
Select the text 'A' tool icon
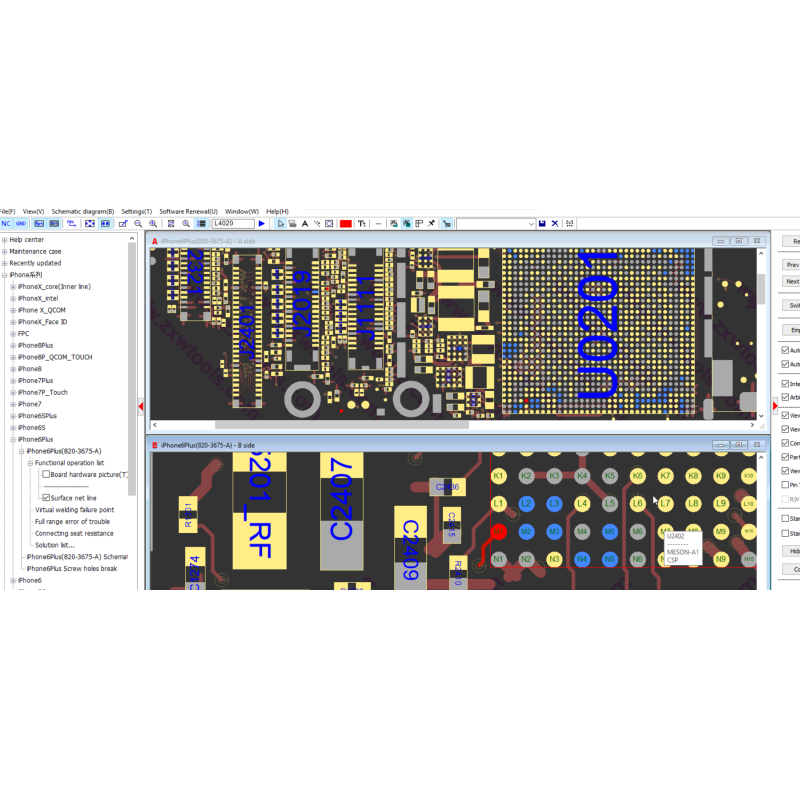304,224
